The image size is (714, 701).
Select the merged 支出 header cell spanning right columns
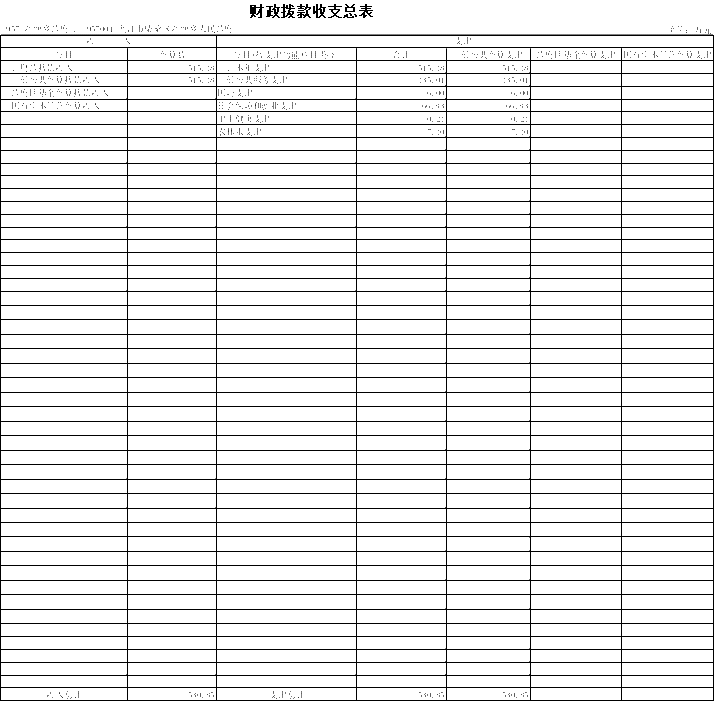coord(465,41)
